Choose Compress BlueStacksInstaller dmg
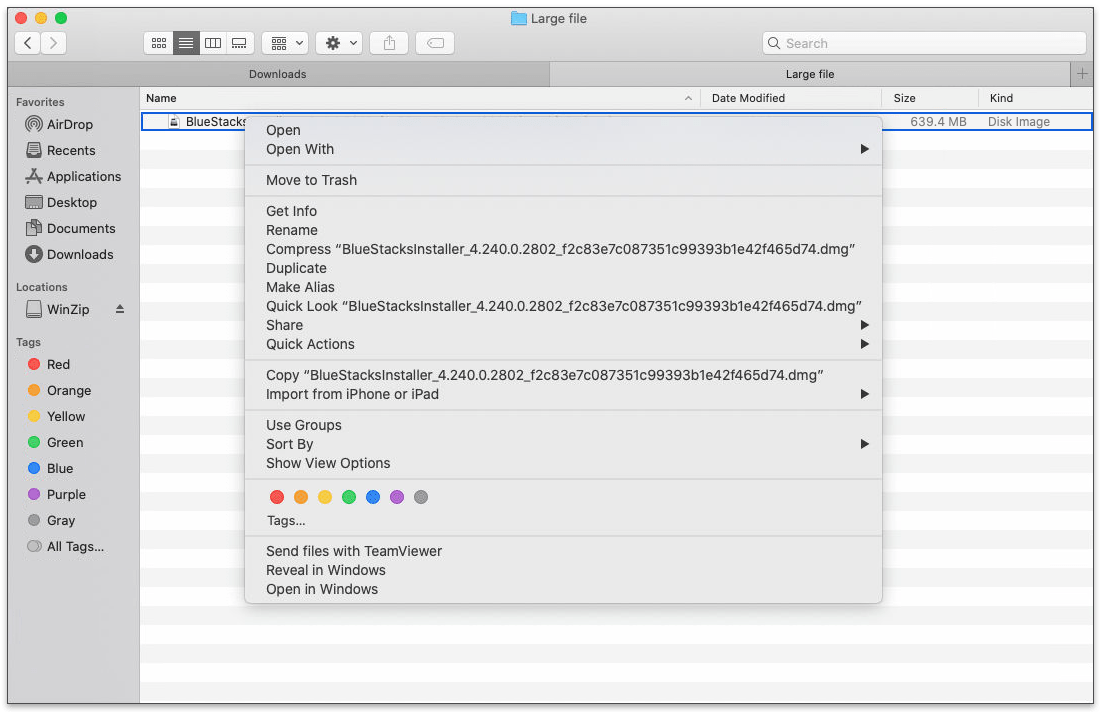The image size is (1102, 712). click(x=563, y=249)
